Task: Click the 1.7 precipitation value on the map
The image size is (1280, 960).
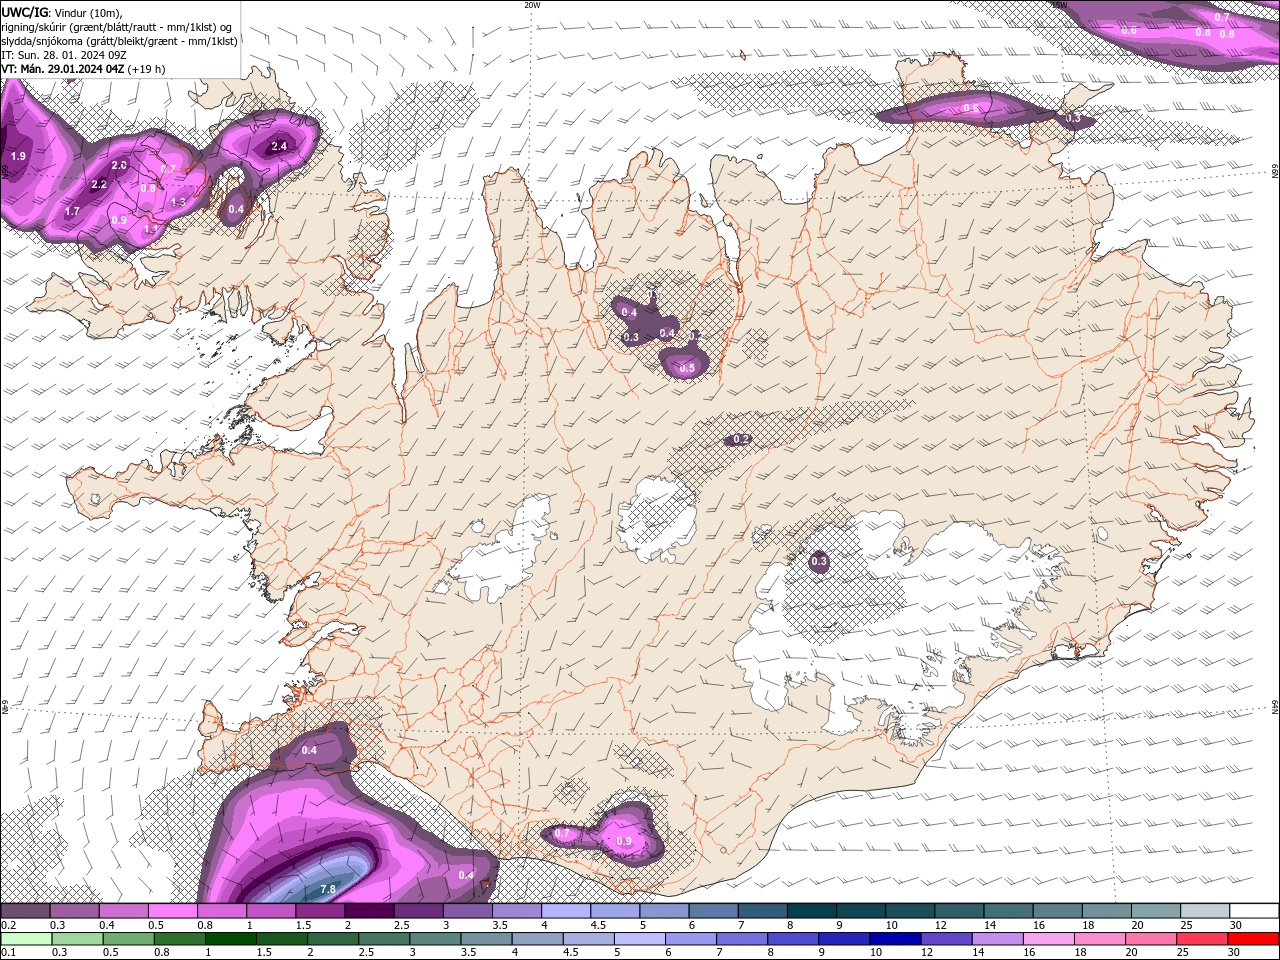Action: [x=72, y=211]
